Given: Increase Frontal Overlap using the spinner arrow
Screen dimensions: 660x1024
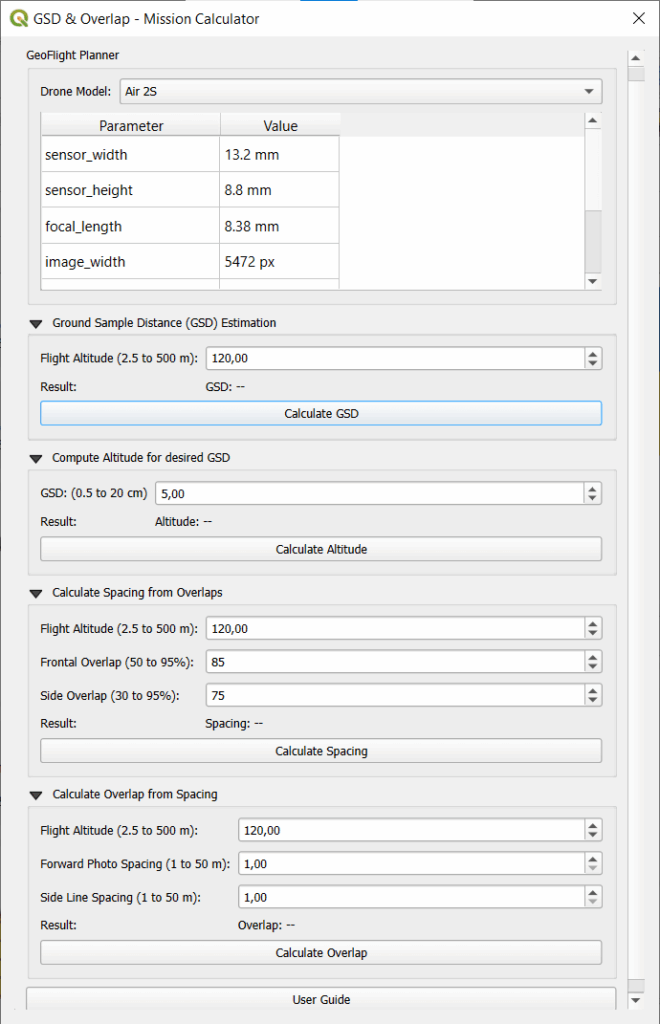Looking at the screenshot, I should 593,656.
